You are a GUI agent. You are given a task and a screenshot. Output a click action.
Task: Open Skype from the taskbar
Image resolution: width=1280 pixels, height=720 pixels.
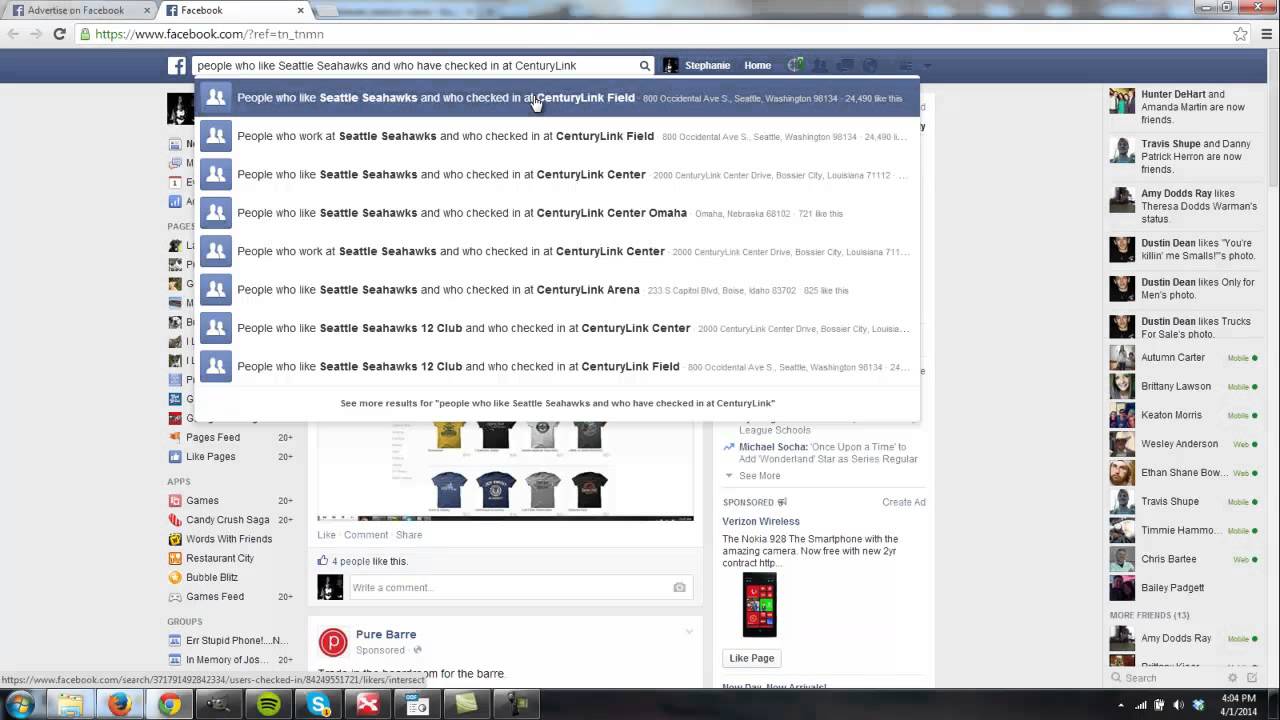[319, 705]
